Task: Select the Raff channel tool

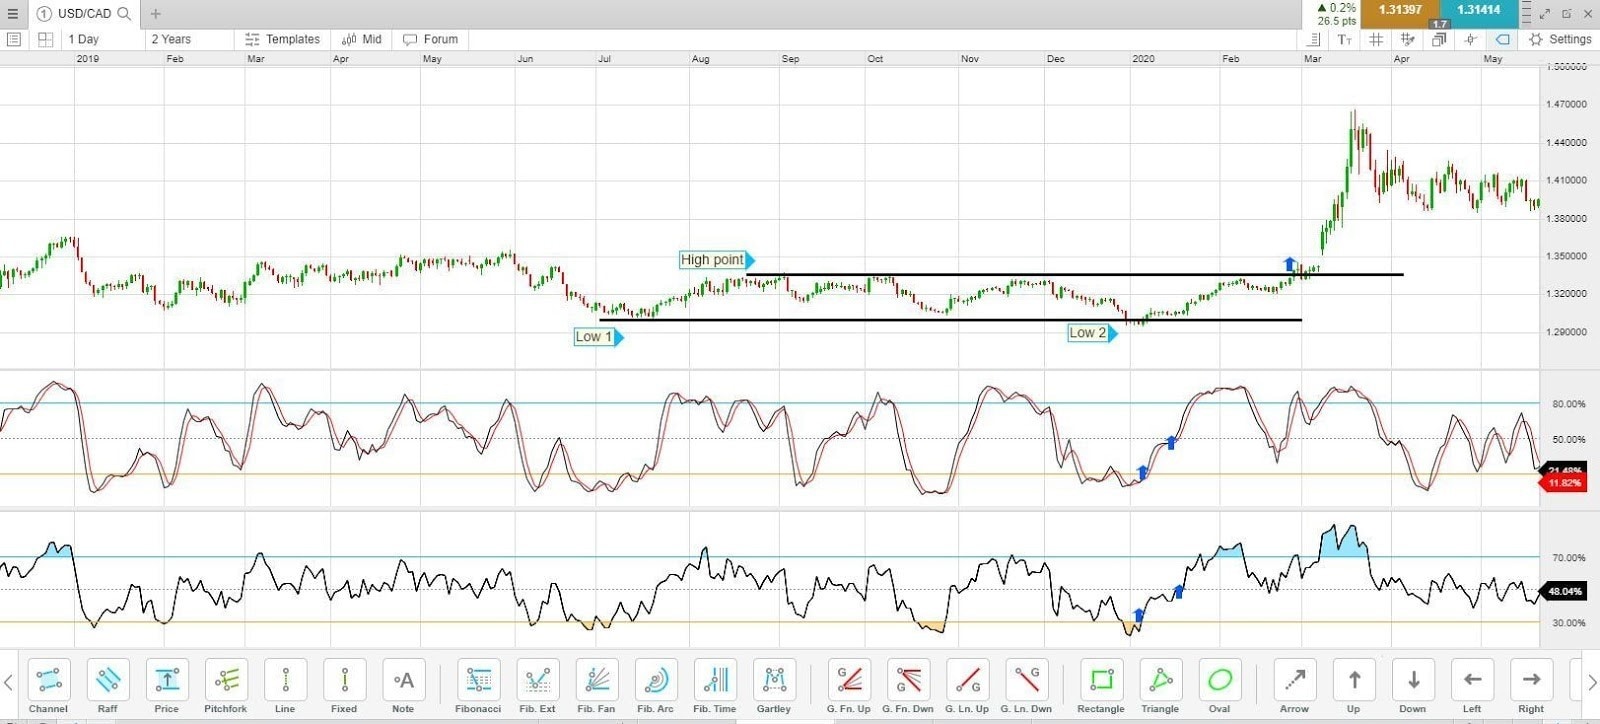Action: pos(107,686)
